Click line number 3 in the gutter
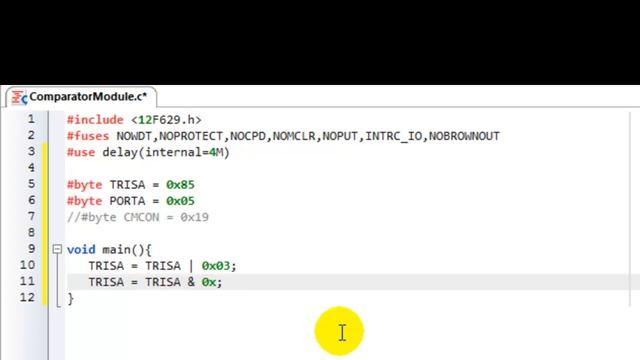Screen dimensions: 640x360 [31, 152]
